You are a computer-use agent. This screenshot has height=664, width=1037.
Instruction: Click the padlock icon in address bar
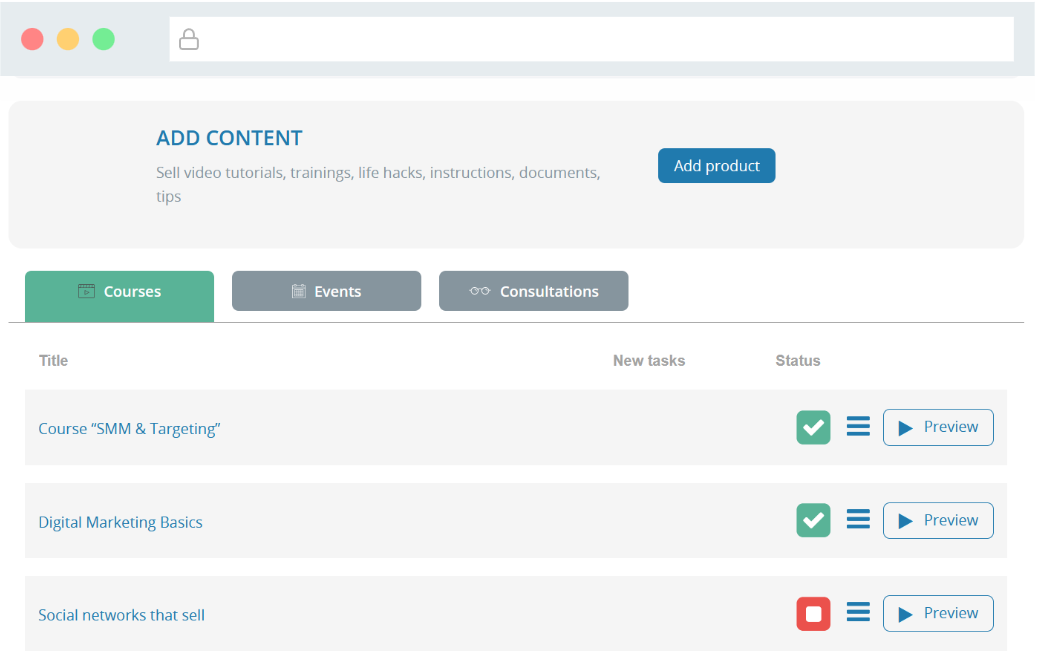click(x=188, y=40)
